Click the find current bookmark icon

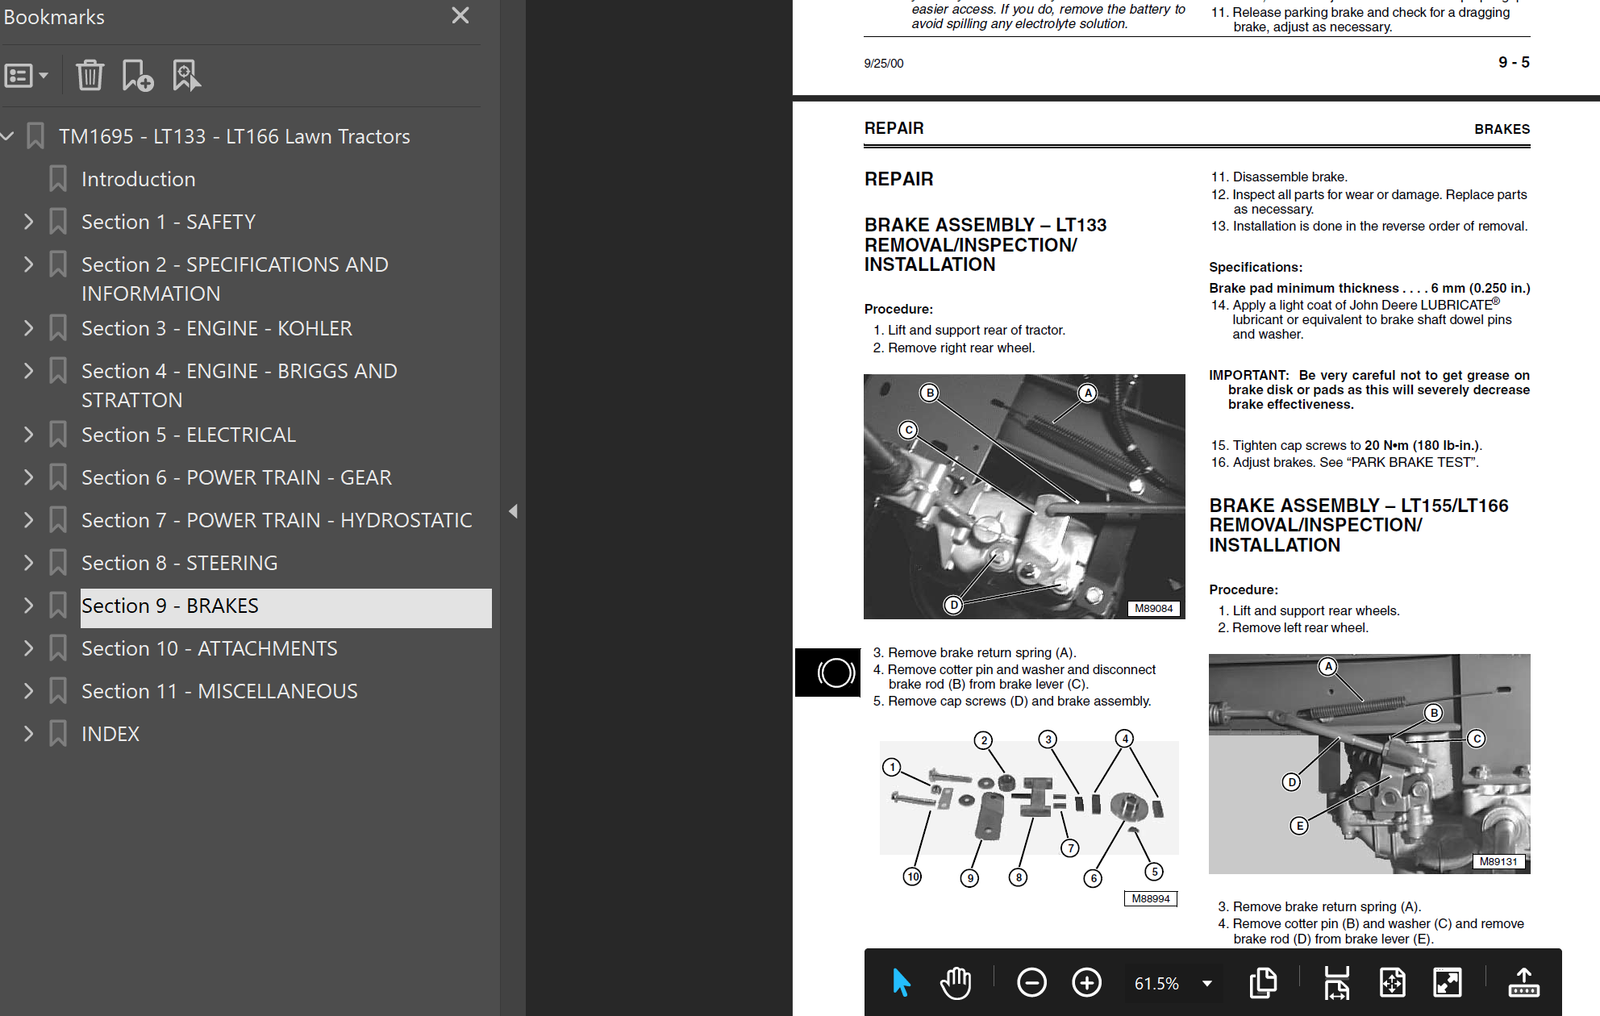click(186, 75)
